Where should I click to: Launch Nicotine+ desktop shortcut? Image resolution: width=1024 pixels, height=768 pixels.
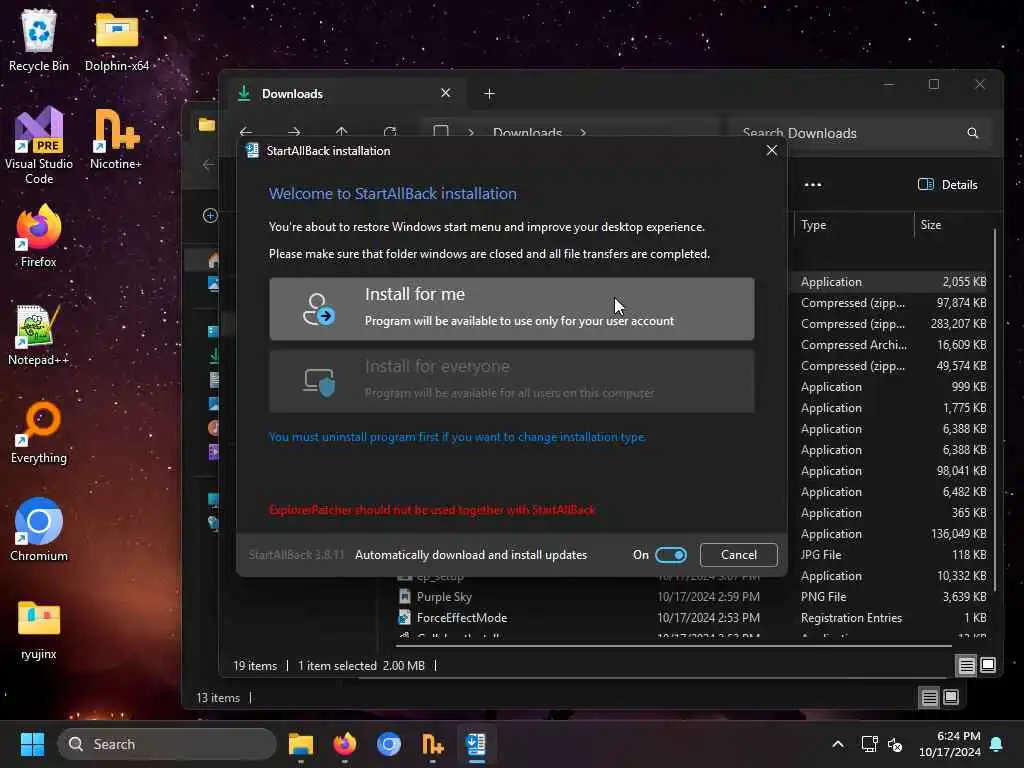pos(116,138)
